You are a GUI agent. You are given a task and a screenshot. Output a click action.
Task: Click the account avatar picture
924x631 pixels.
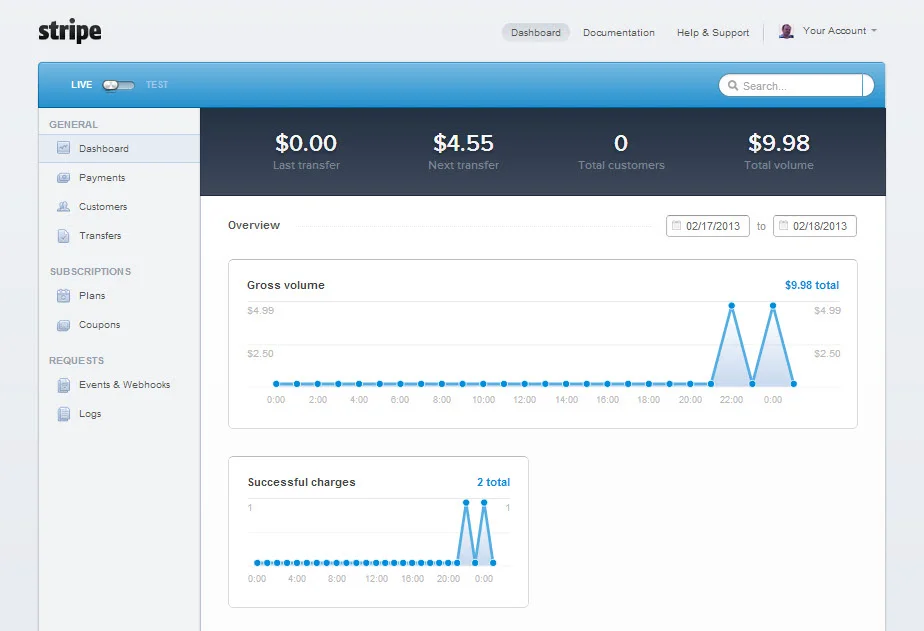coord(786,31)
